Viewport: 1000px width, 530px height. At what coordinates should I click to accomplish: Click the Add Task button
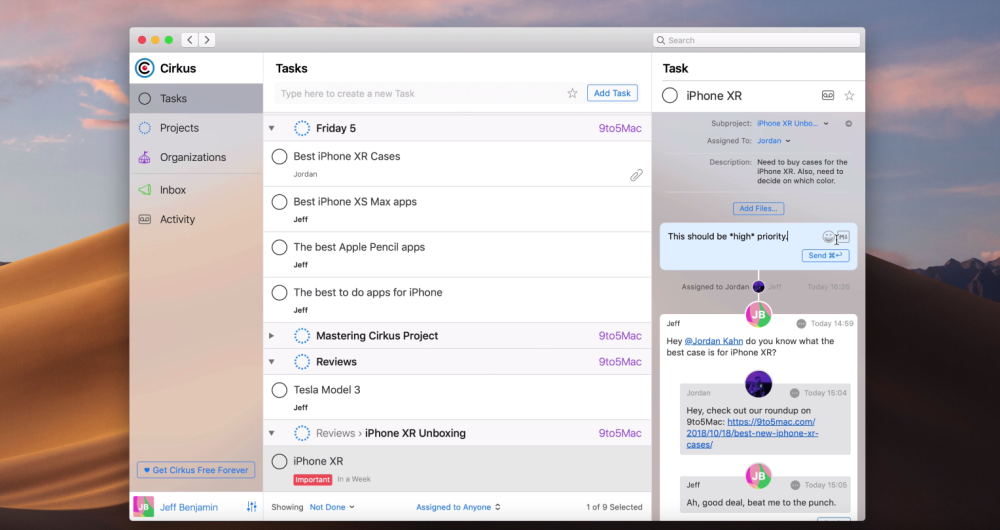[612, 93]
